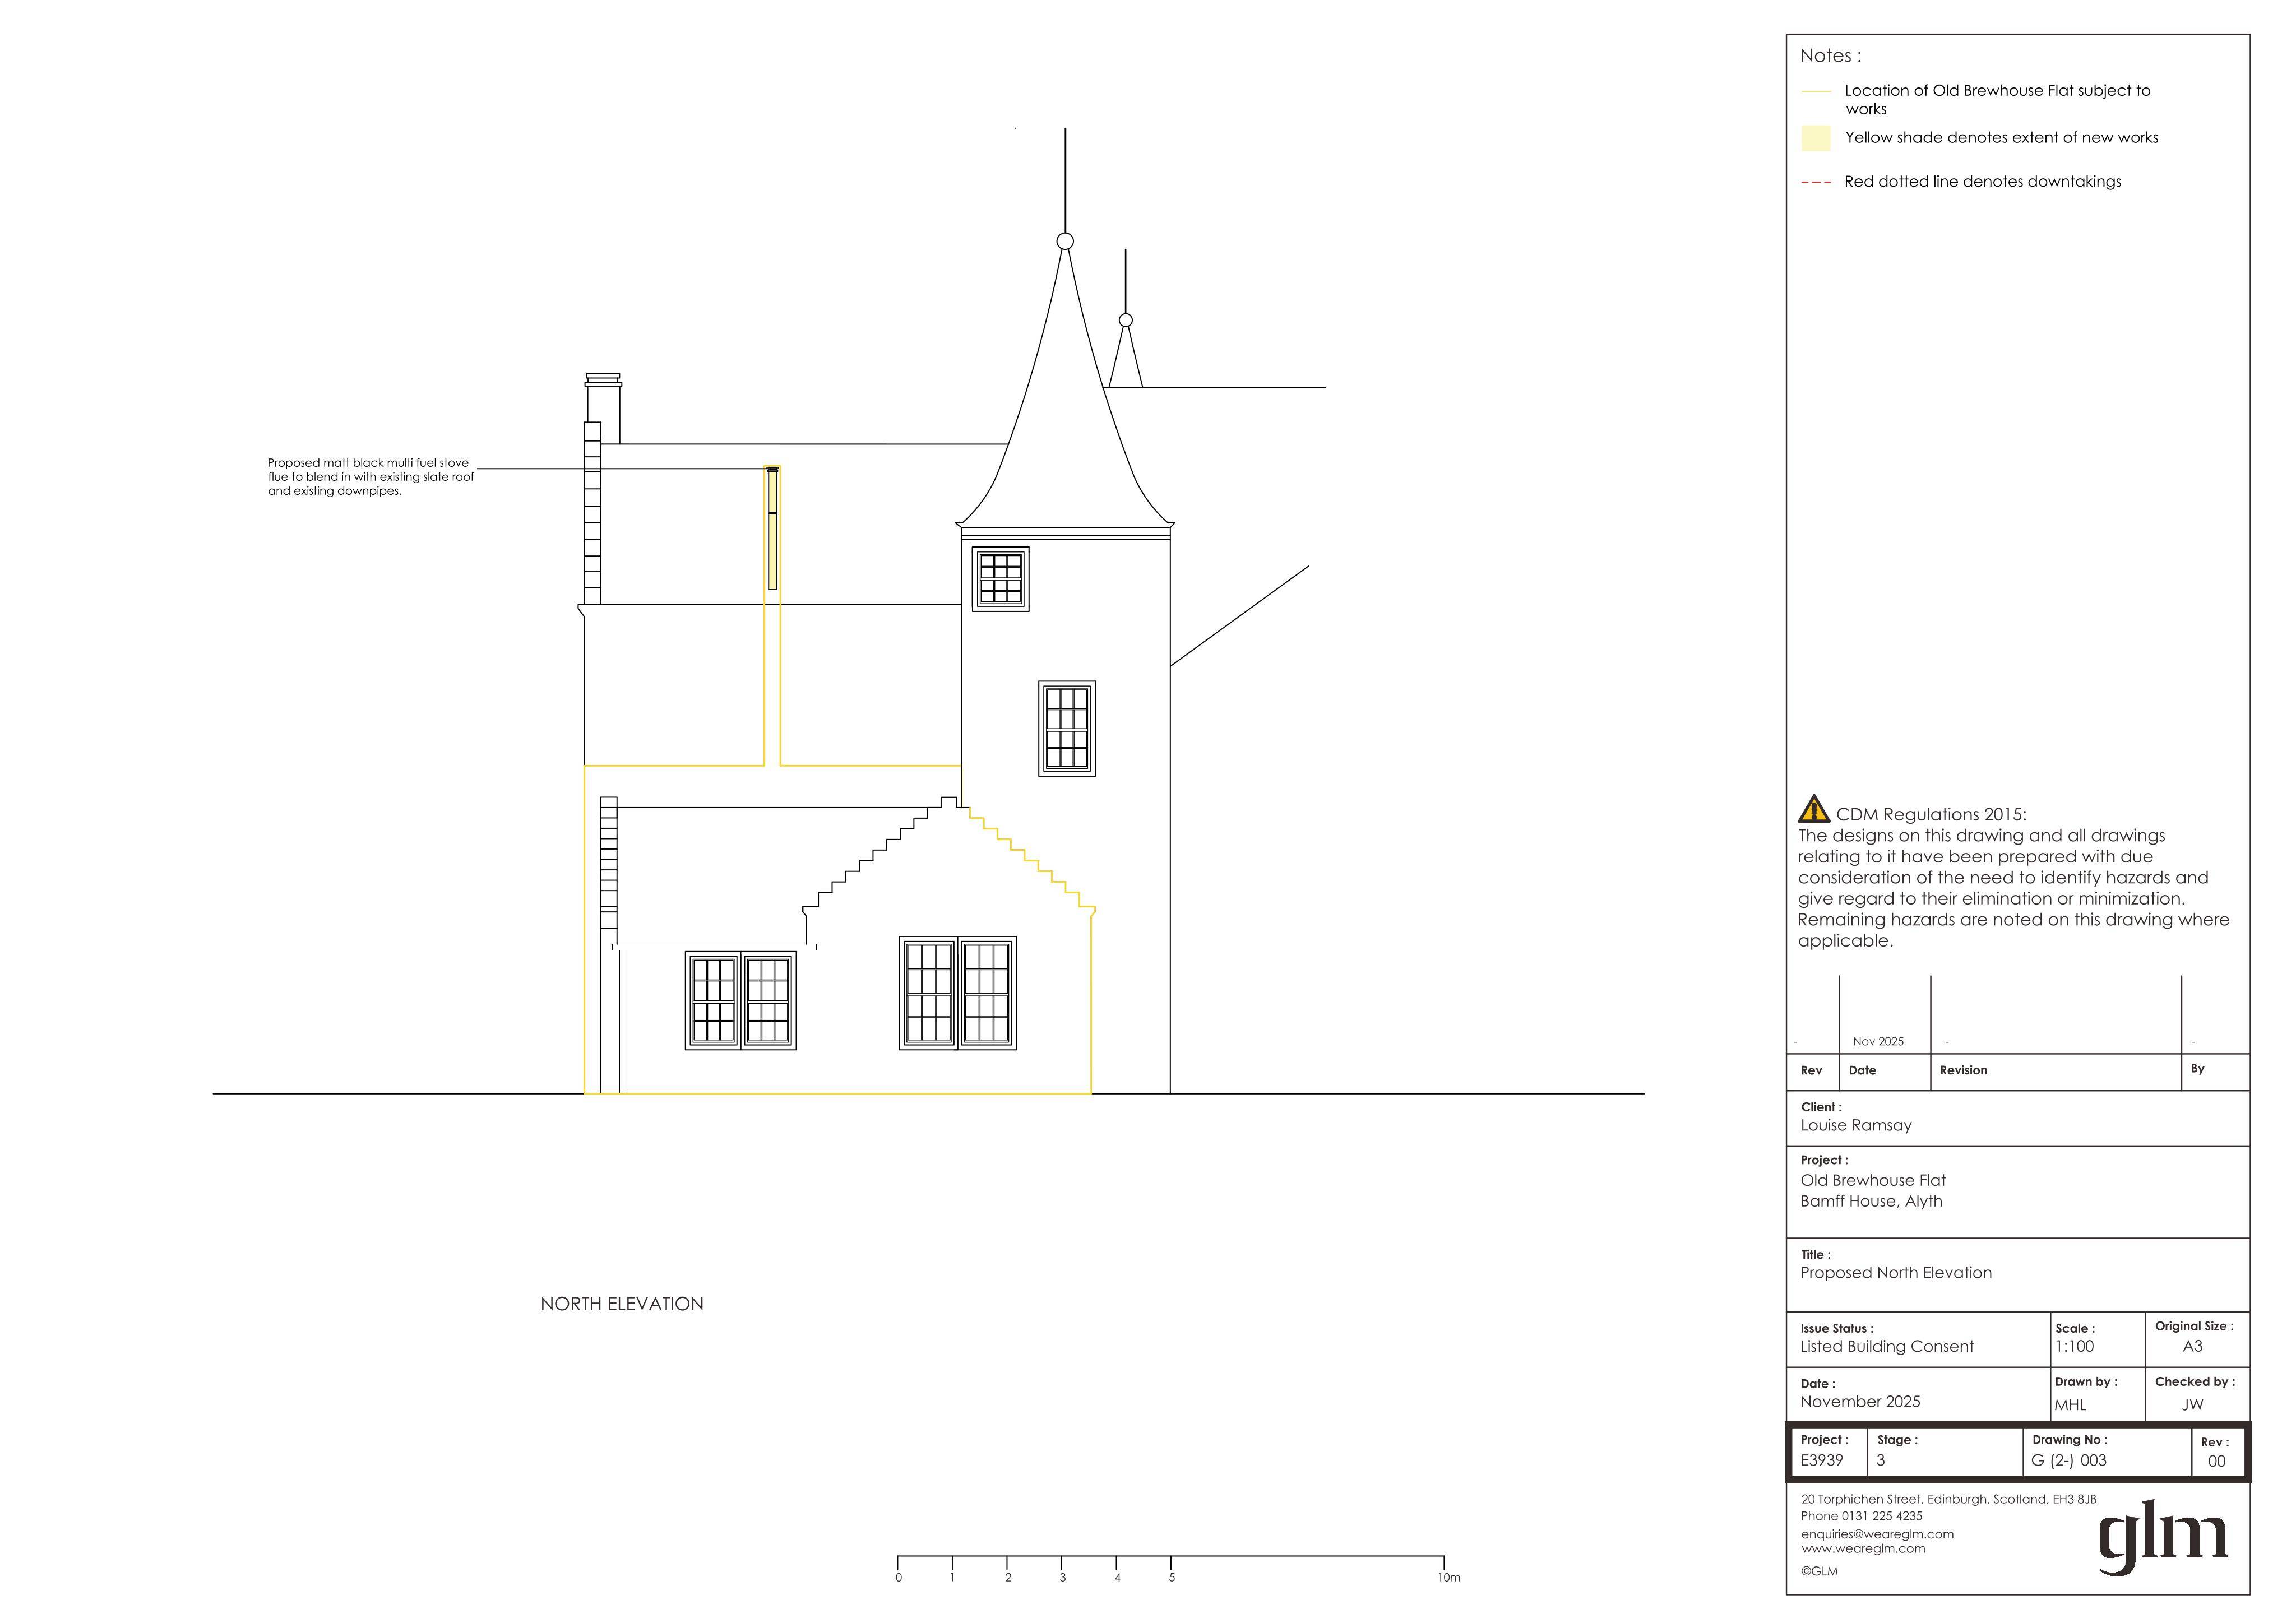Select the 'CDM Regulations 2015:' heading text

click(1931, 814)
